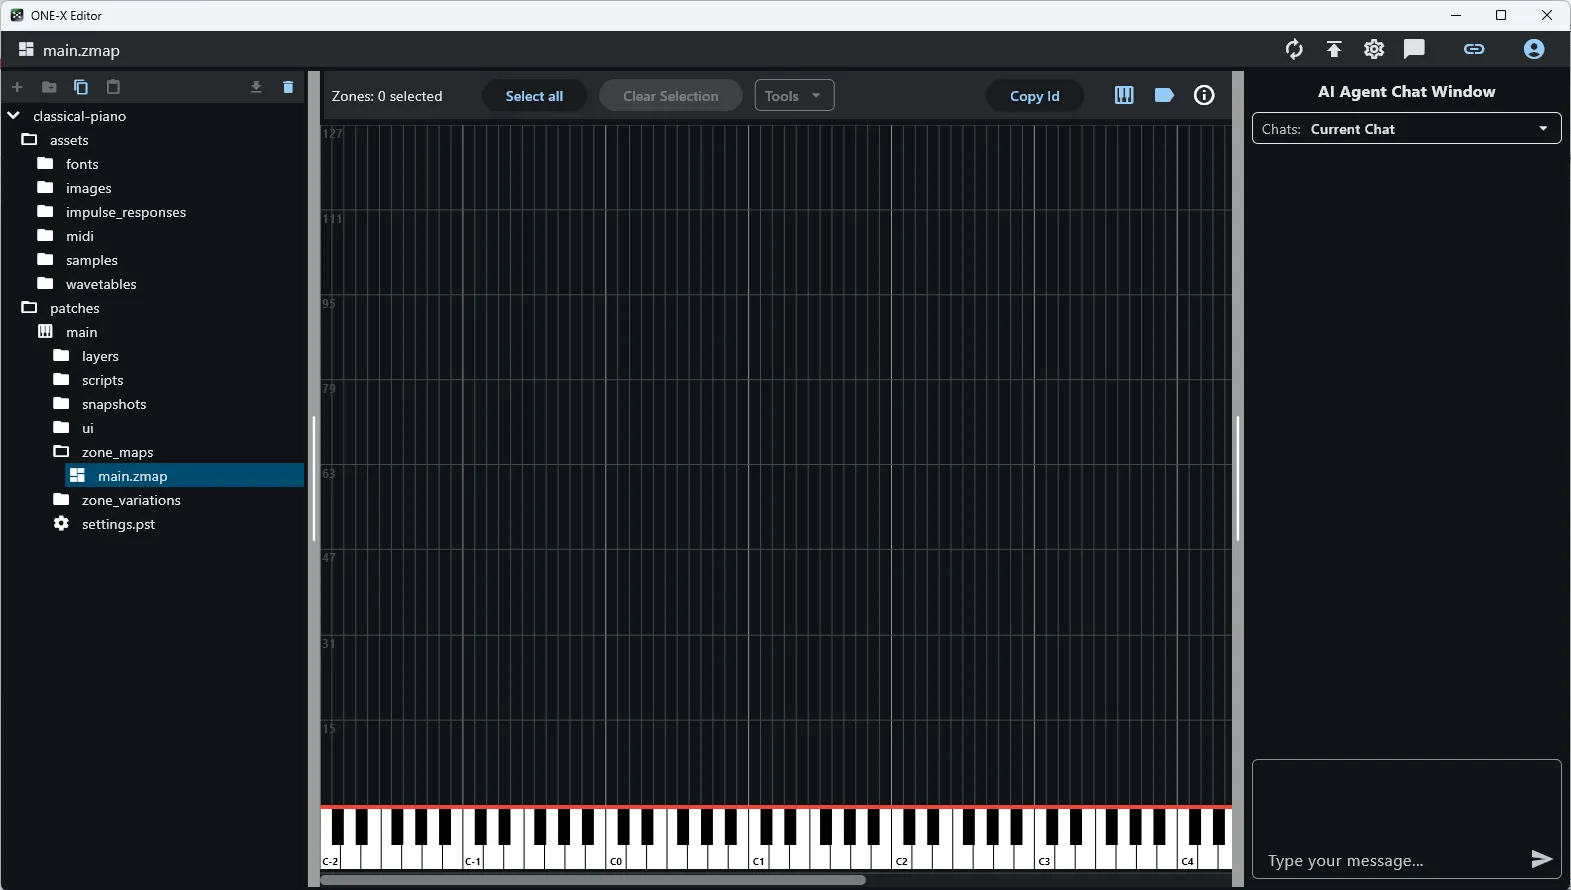Collapse the assets folder

click(x=29, y=139)
